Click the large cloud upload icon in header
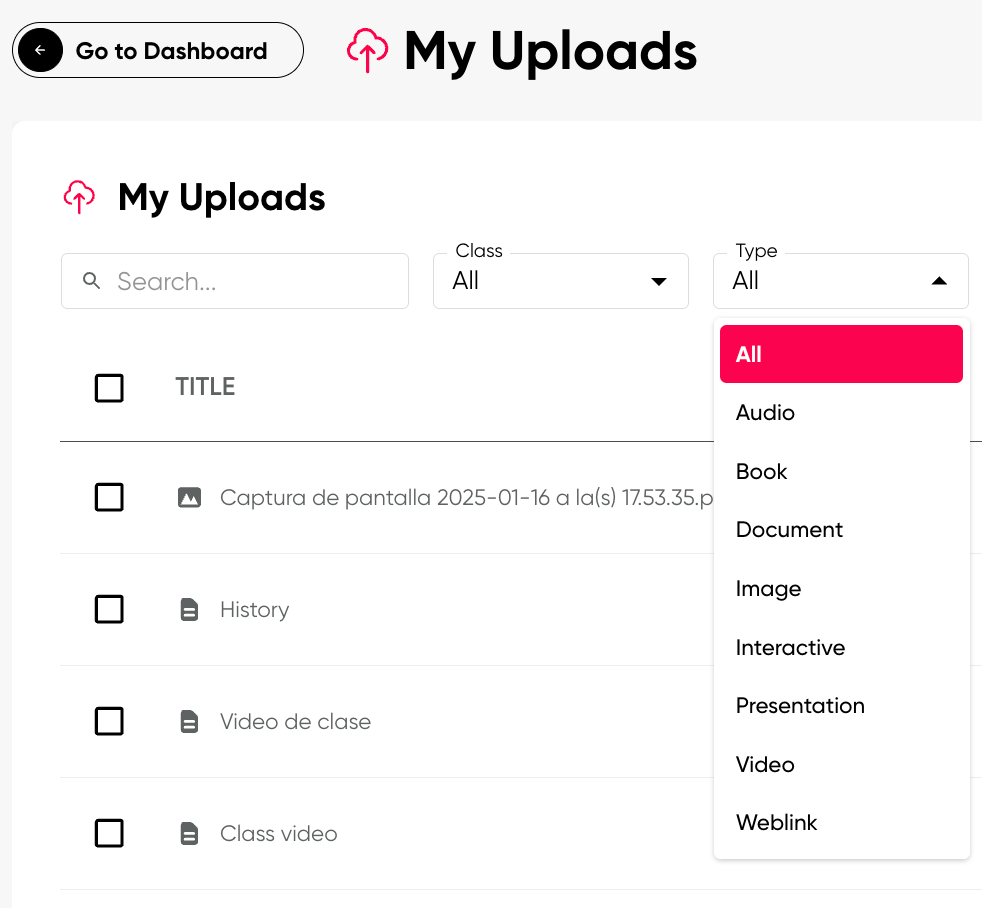The image size is (982, 908). tap(368, 50)
